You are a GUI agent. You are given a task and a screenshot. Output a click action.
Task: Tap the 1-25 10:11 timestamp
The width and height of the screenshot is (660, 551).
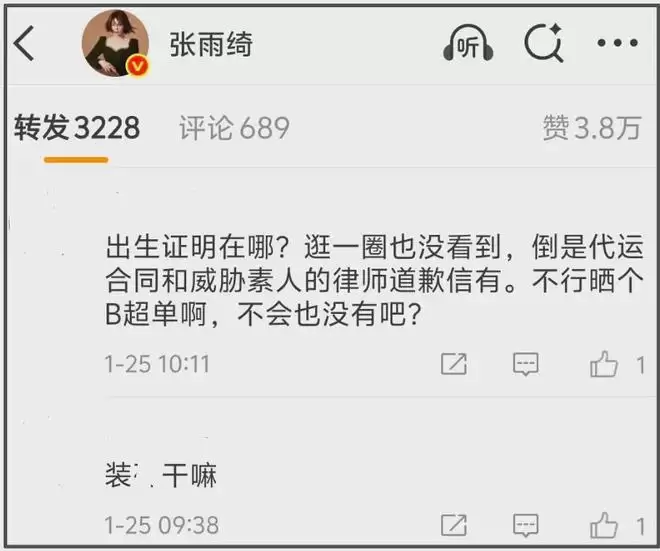pos(157,364)
